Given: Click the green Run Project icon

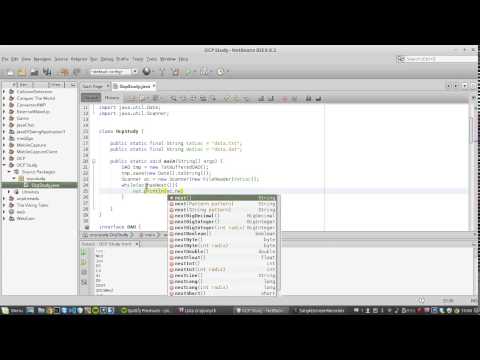Looking at the screenshot, I should pos(188,72).
